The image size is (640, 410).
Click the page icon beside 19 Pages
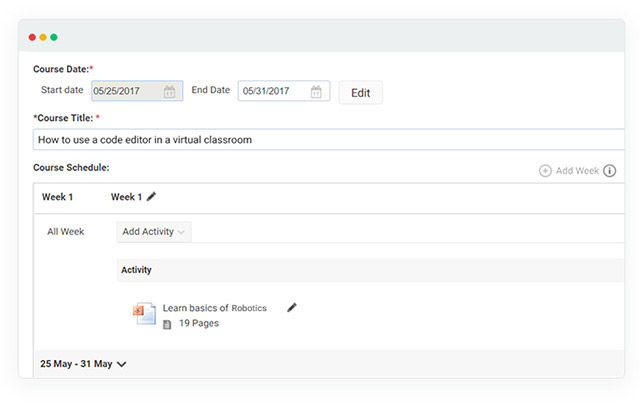(167, 324)
